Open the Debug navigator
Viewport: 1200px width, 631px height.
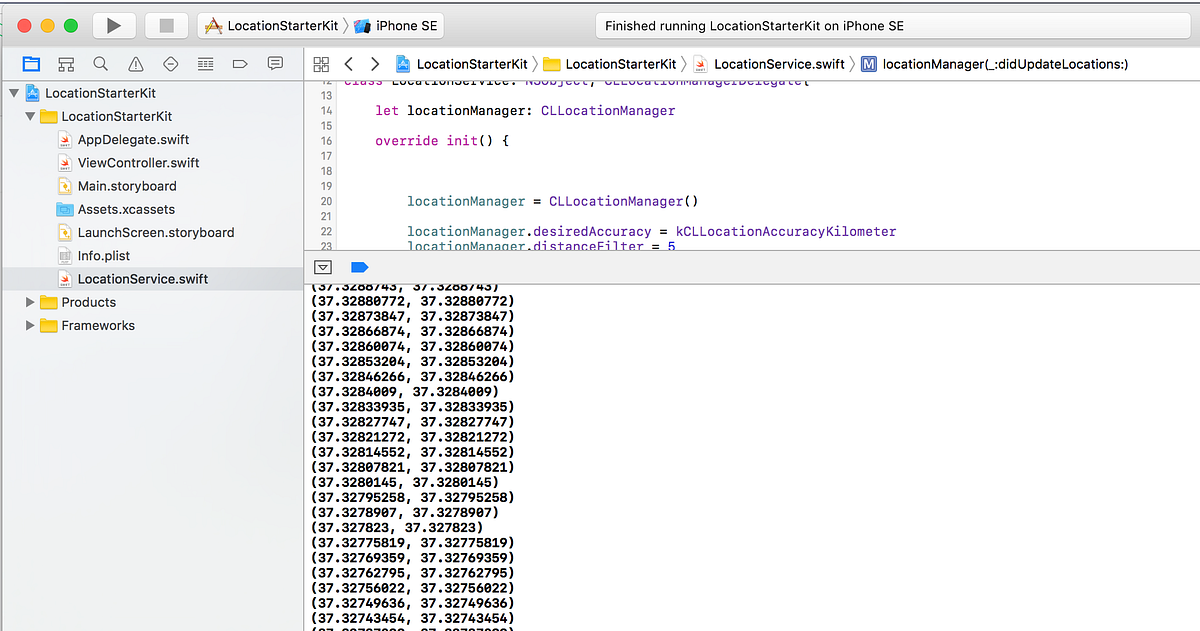206,63
